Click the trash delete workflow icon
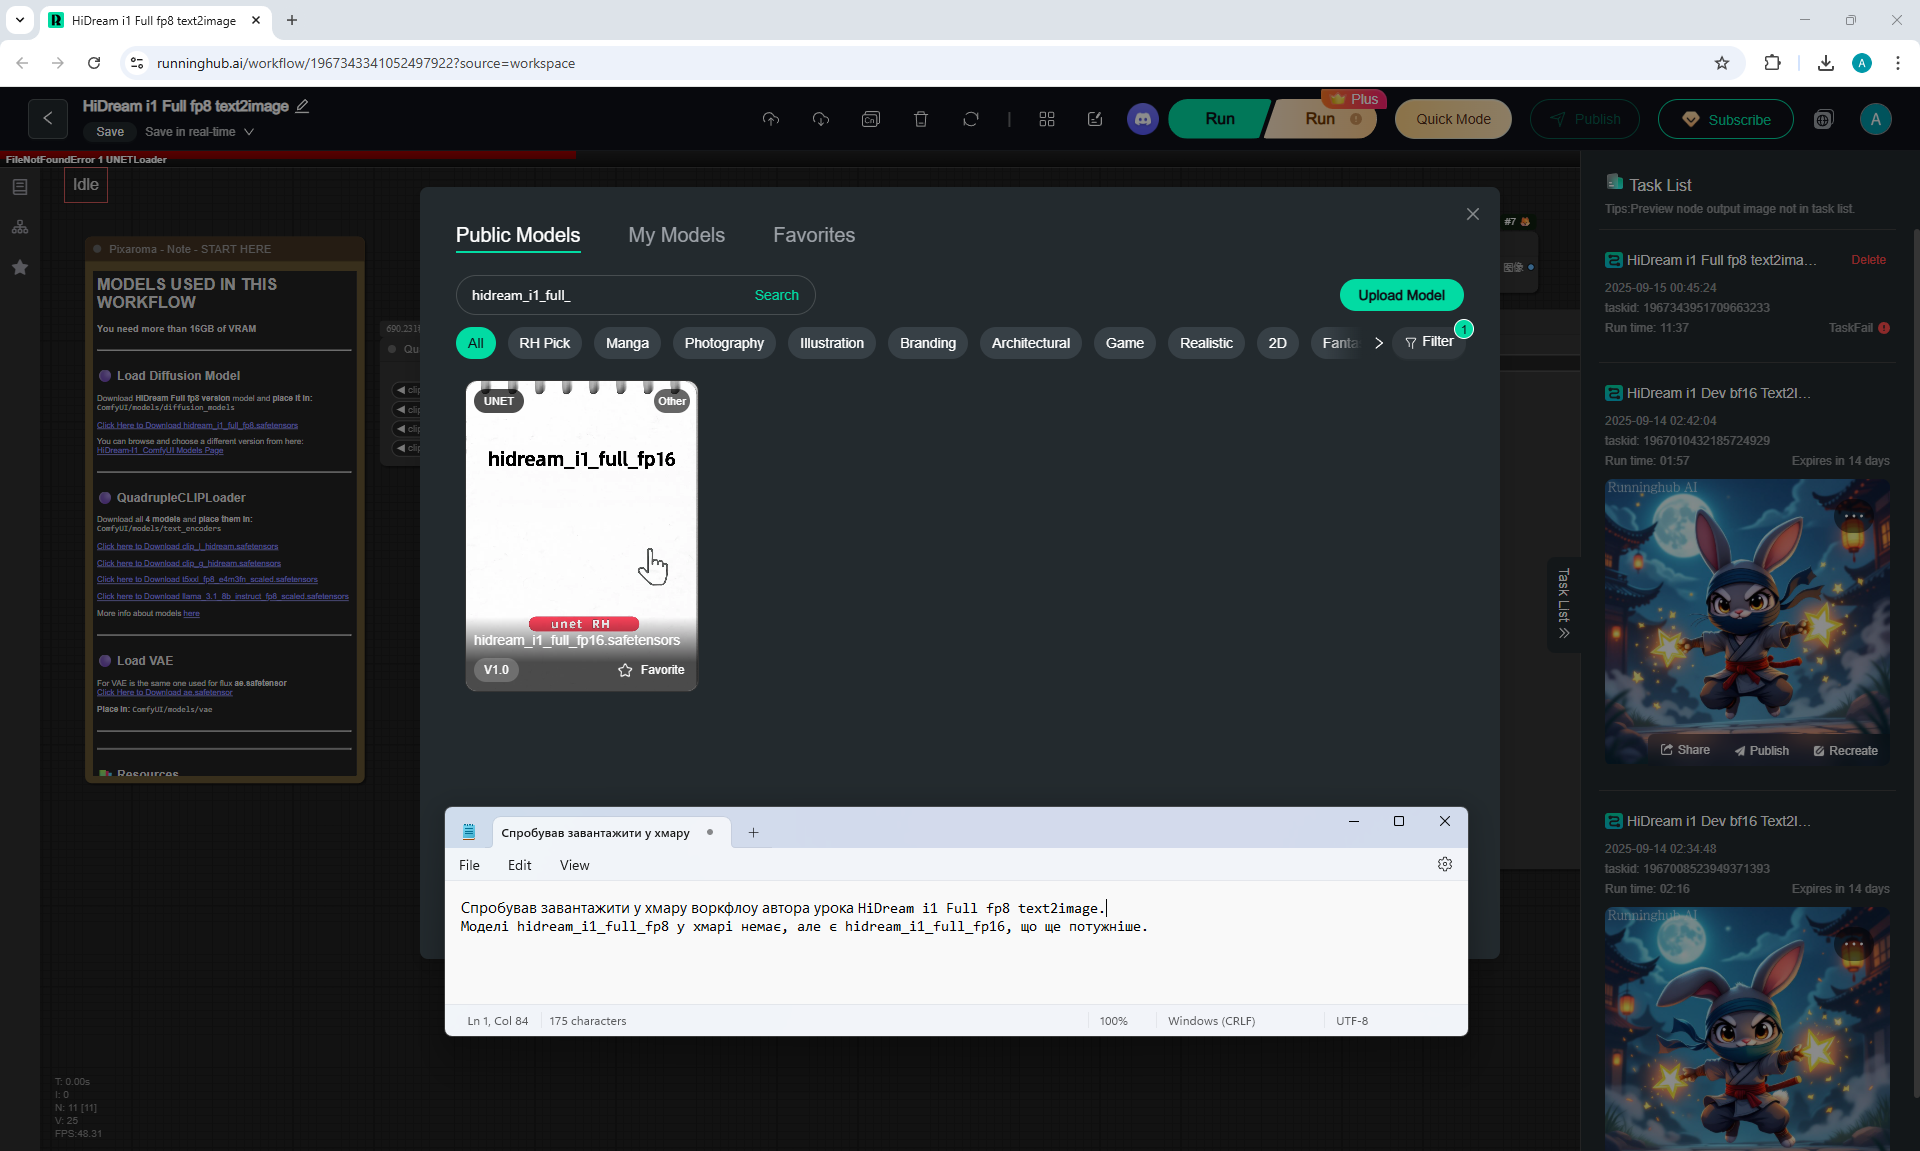 point(920,119)
